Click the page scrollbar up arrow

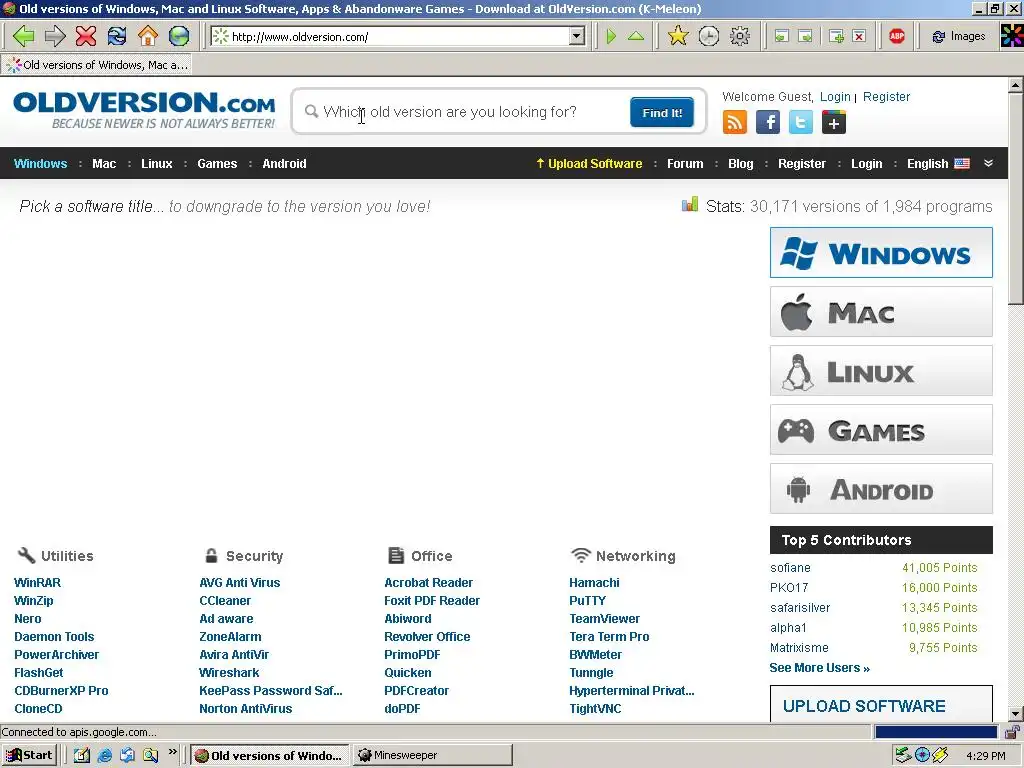point(1016,84)
